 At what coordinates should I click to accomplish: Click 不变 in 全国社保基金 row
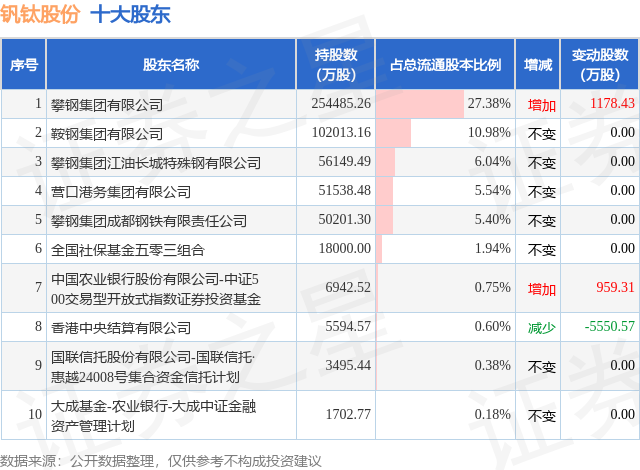coord(542,250)
